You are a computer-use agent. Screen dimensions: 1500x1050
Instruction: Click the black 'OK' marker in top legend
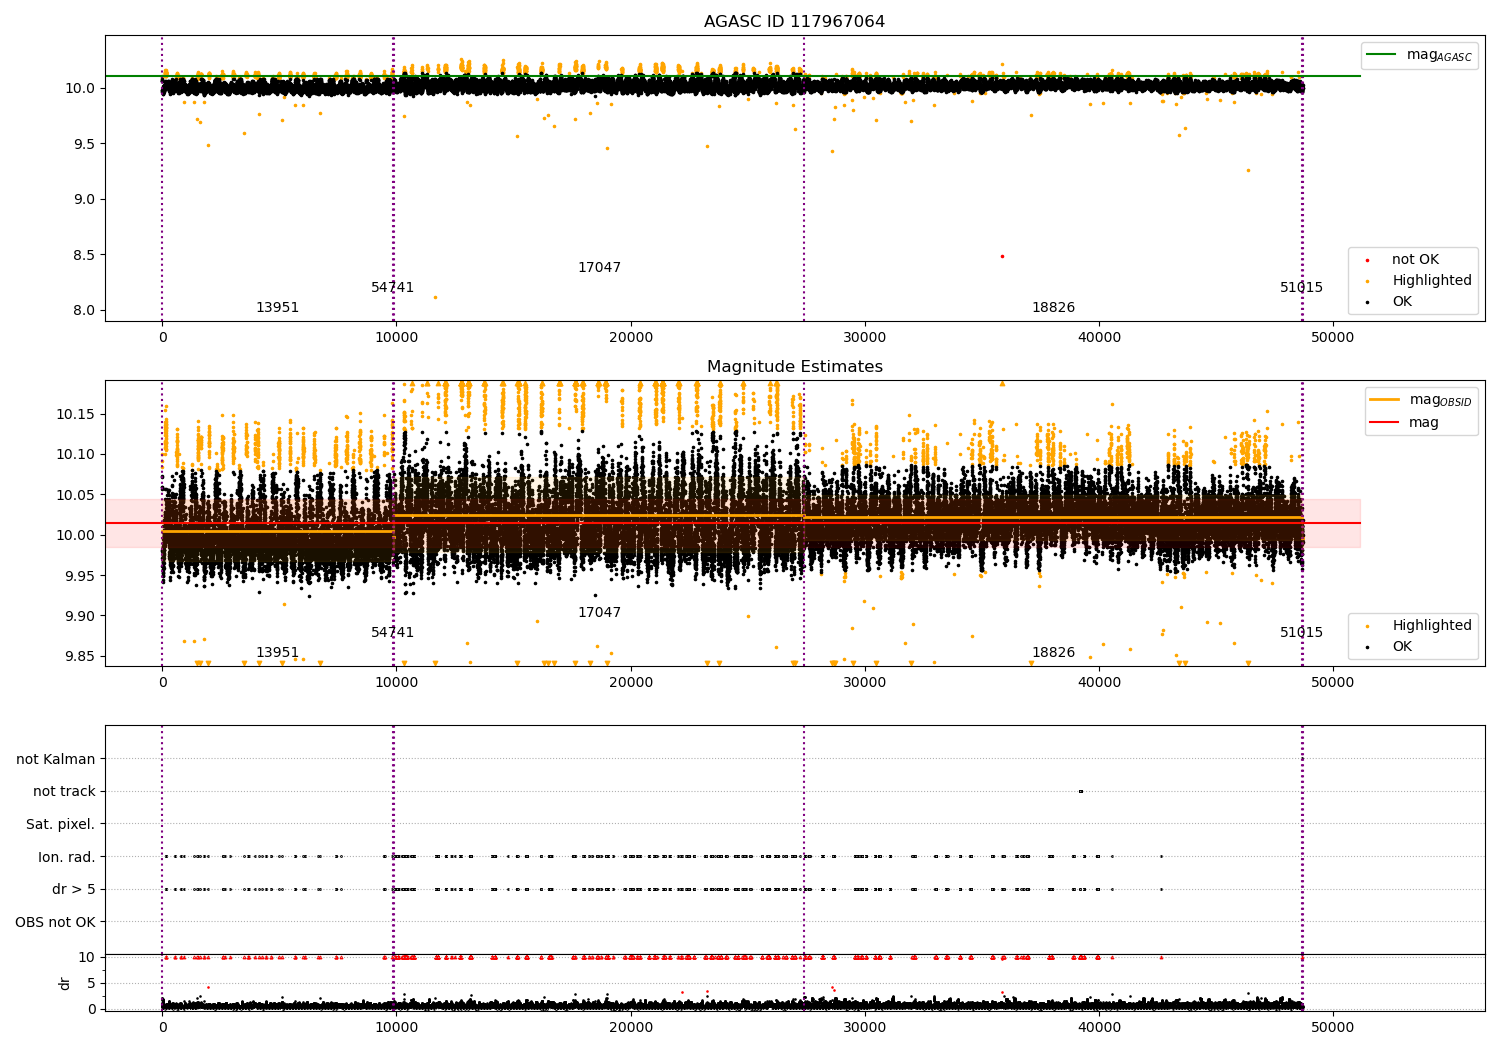(x=1367, y=302)
